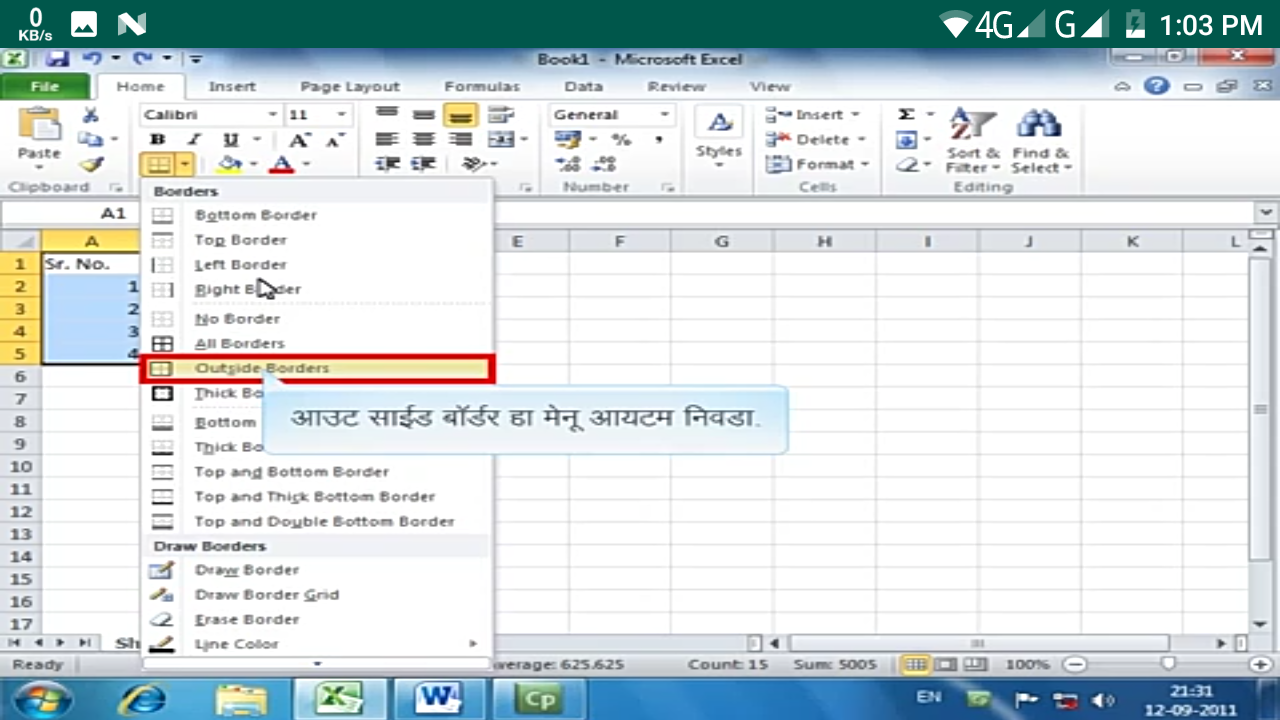Select the Outside Borders menu item

point(316,368)
